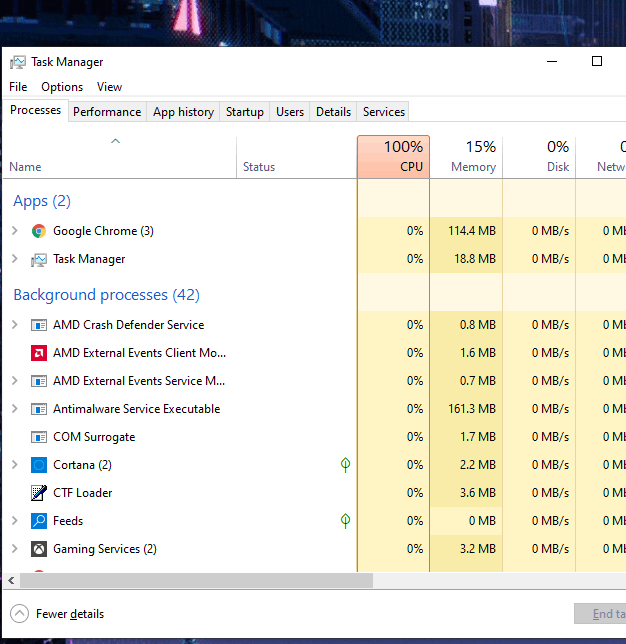The image size is (626, 644).
Task: Click the COM Surrogate icon
Action: click(x=39, y=437)
